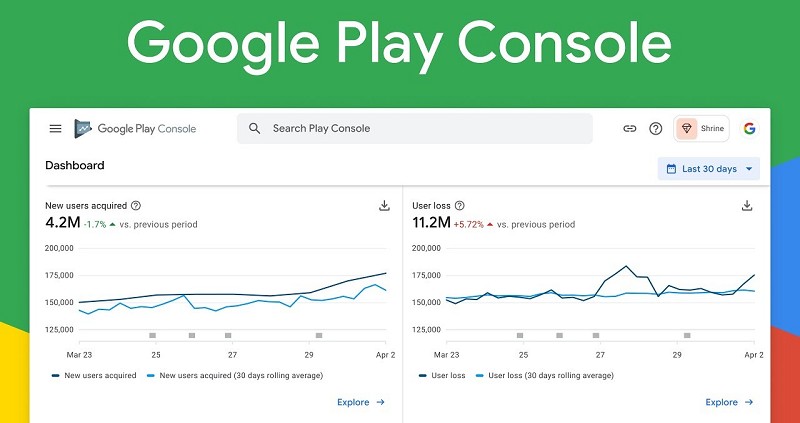Click the Google Play Console logo

pyautogui.click(x=135, y=128)
